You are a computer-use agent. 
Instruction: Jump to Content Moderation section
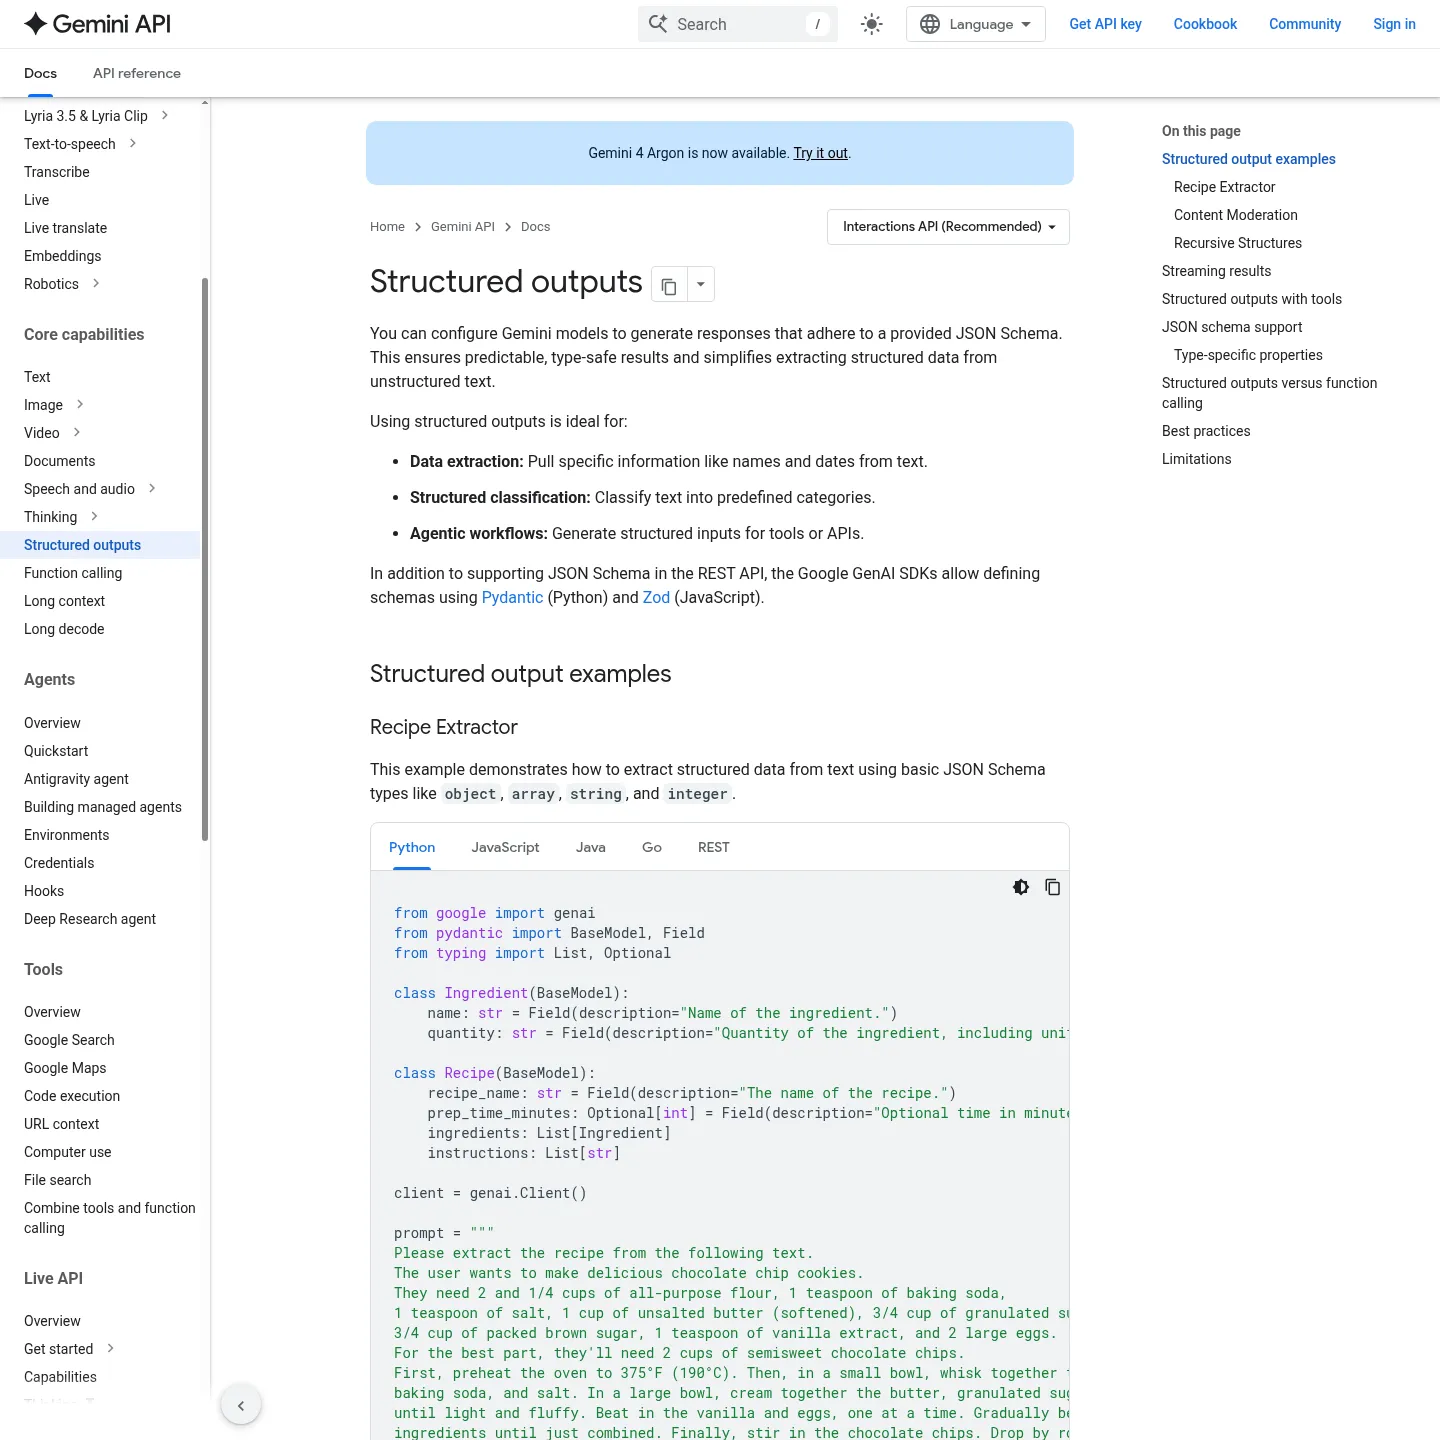[1235, 215]
